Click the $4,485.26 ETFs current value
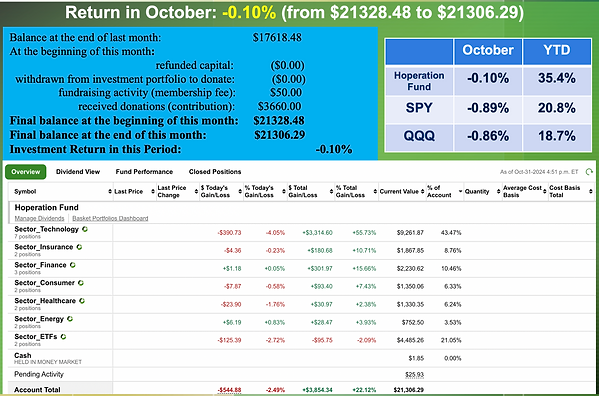The image size is (599, 396). 410,340
